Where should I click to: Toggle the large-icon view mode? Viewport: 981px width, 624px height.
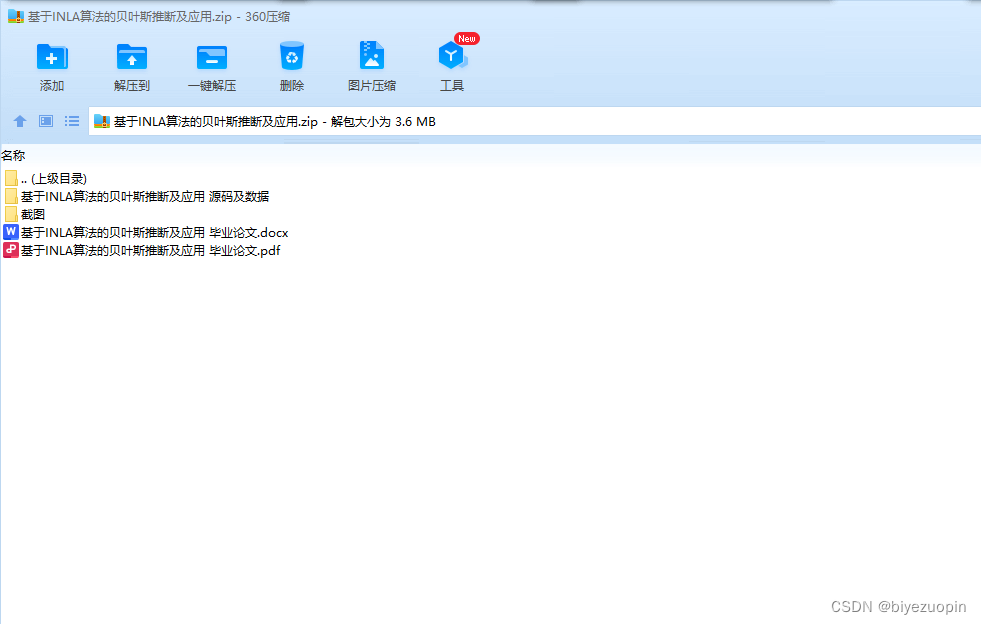[45, 120]
